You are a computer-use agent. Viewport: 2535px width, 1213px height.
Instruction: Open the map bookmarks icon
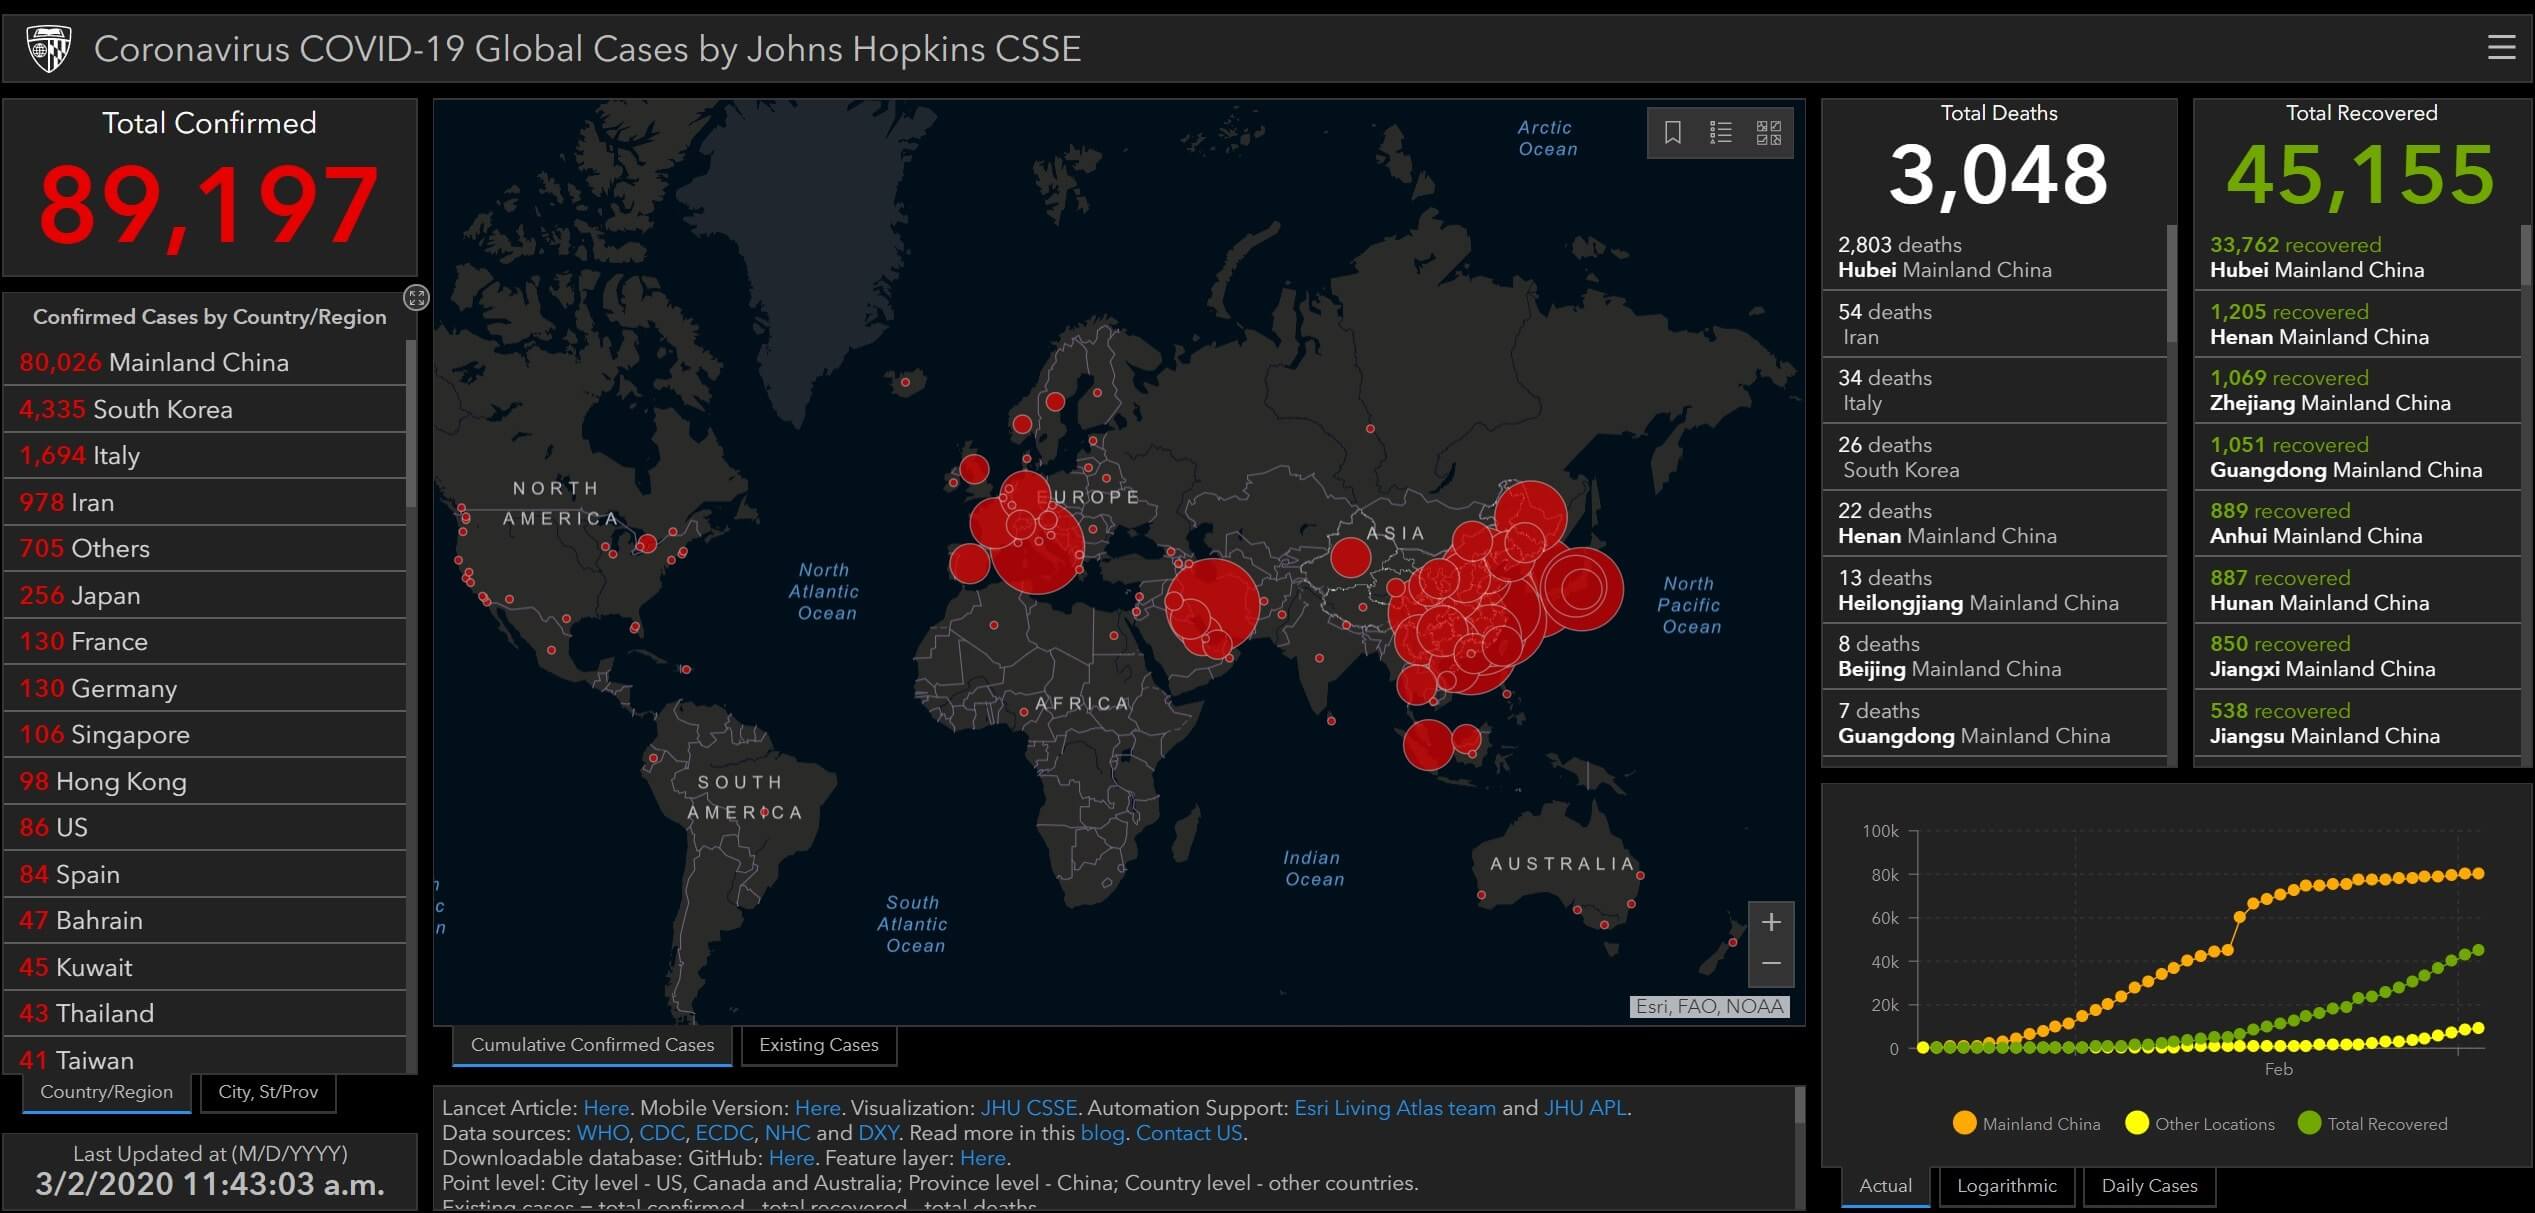[1672, 132]
